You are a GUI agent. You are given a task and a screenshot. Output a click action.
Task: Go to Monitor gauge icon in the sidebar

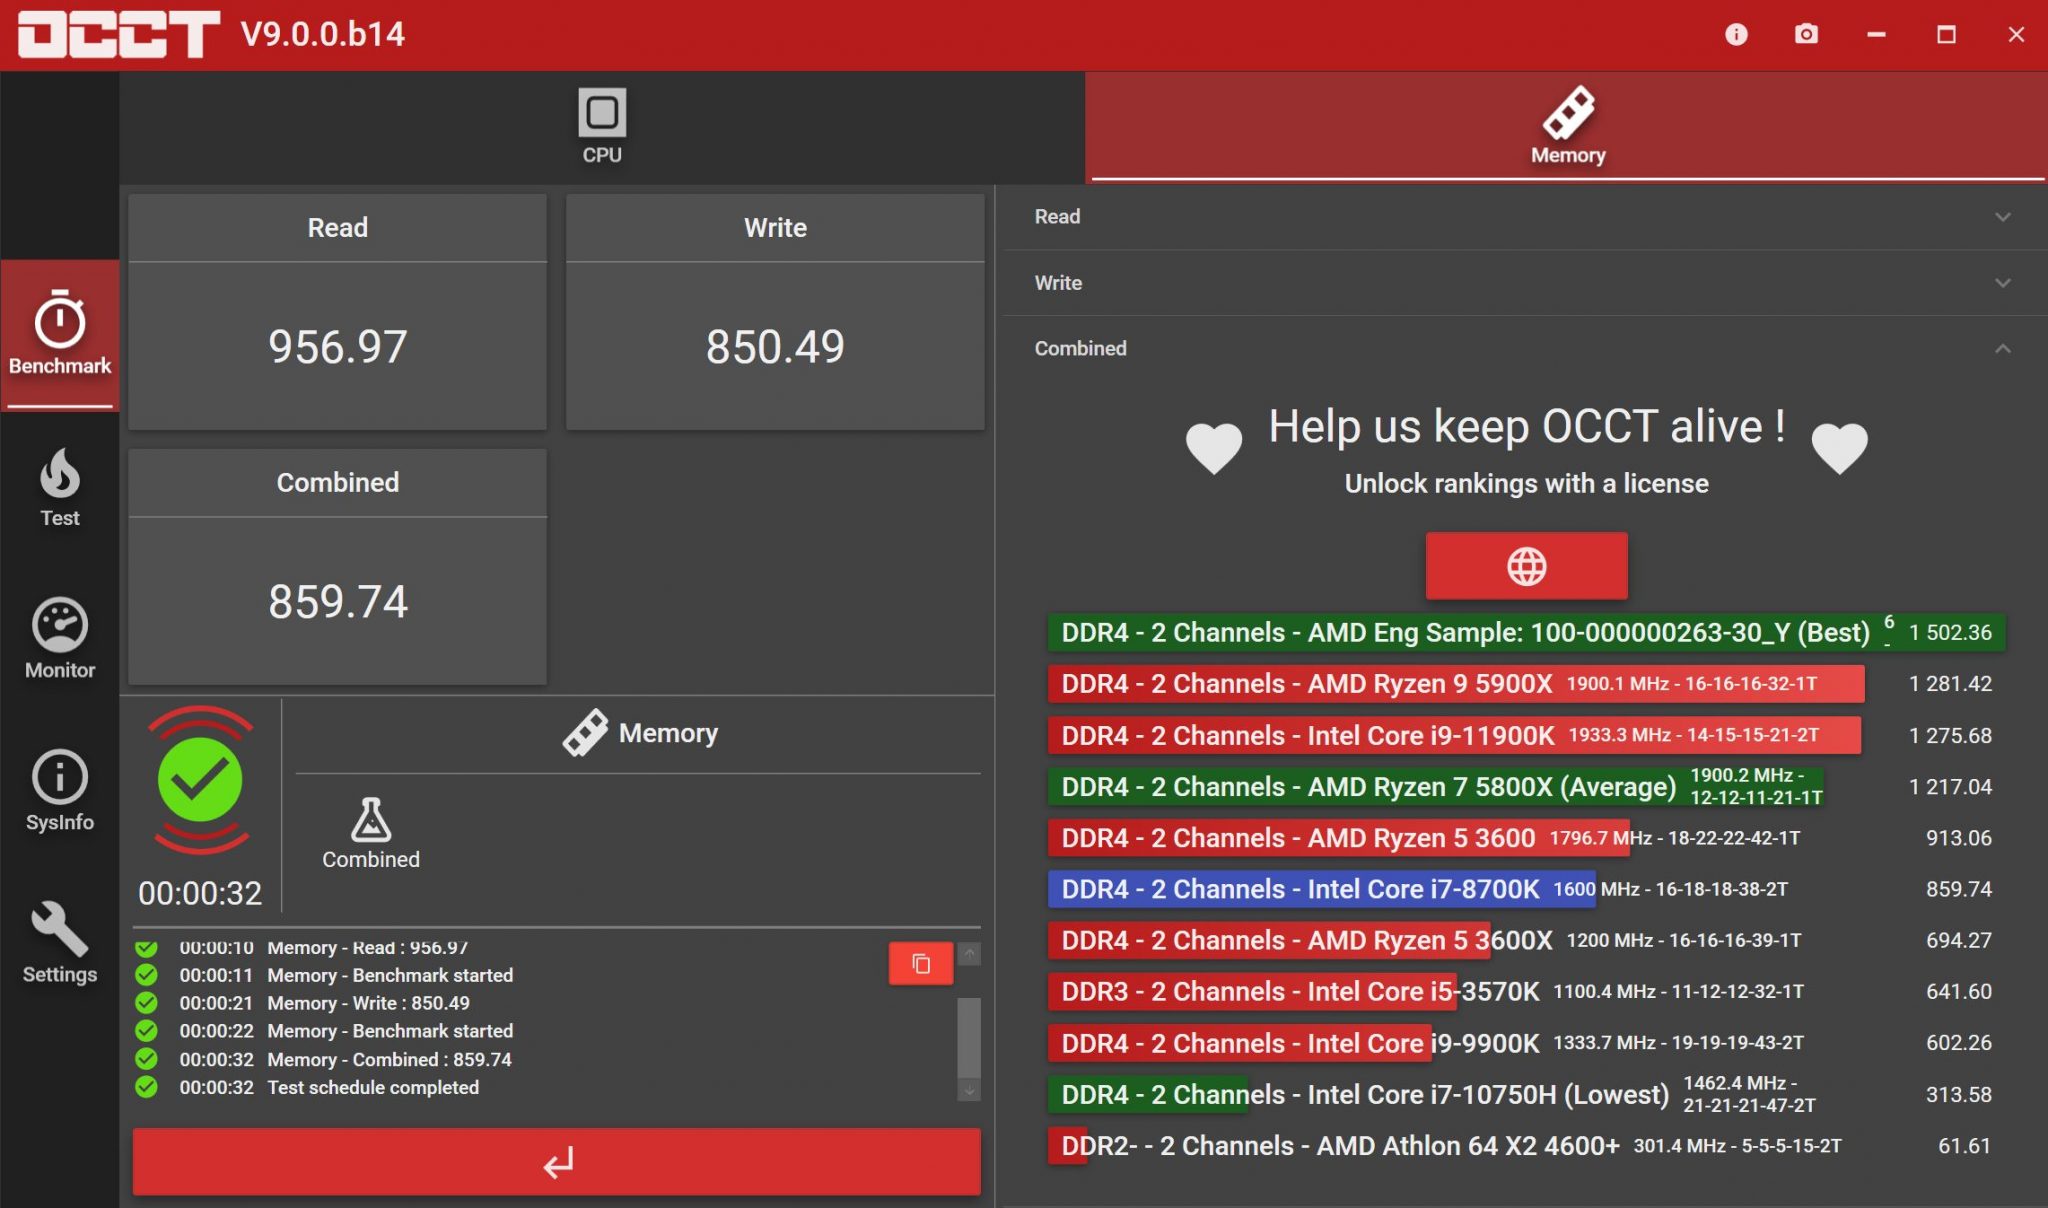pyautogui.click(x=60, y=640)
